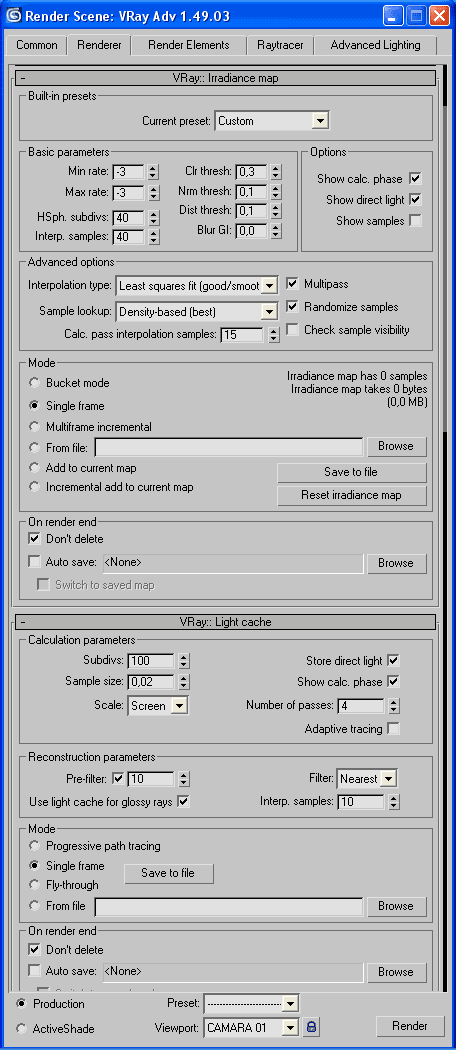The image size is (456, 1050).
Task: Toggle the Multipass checkbox
Action: coord(292,284)
